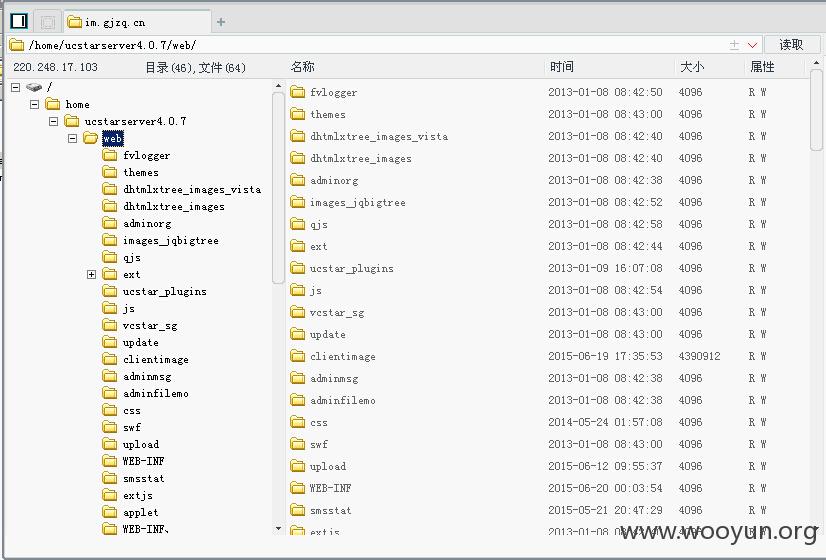This screenshot has height=560, width=826.
Task: Click file list scrollbar up arrow
Action: pyautogui.click(x=816, y=63)
